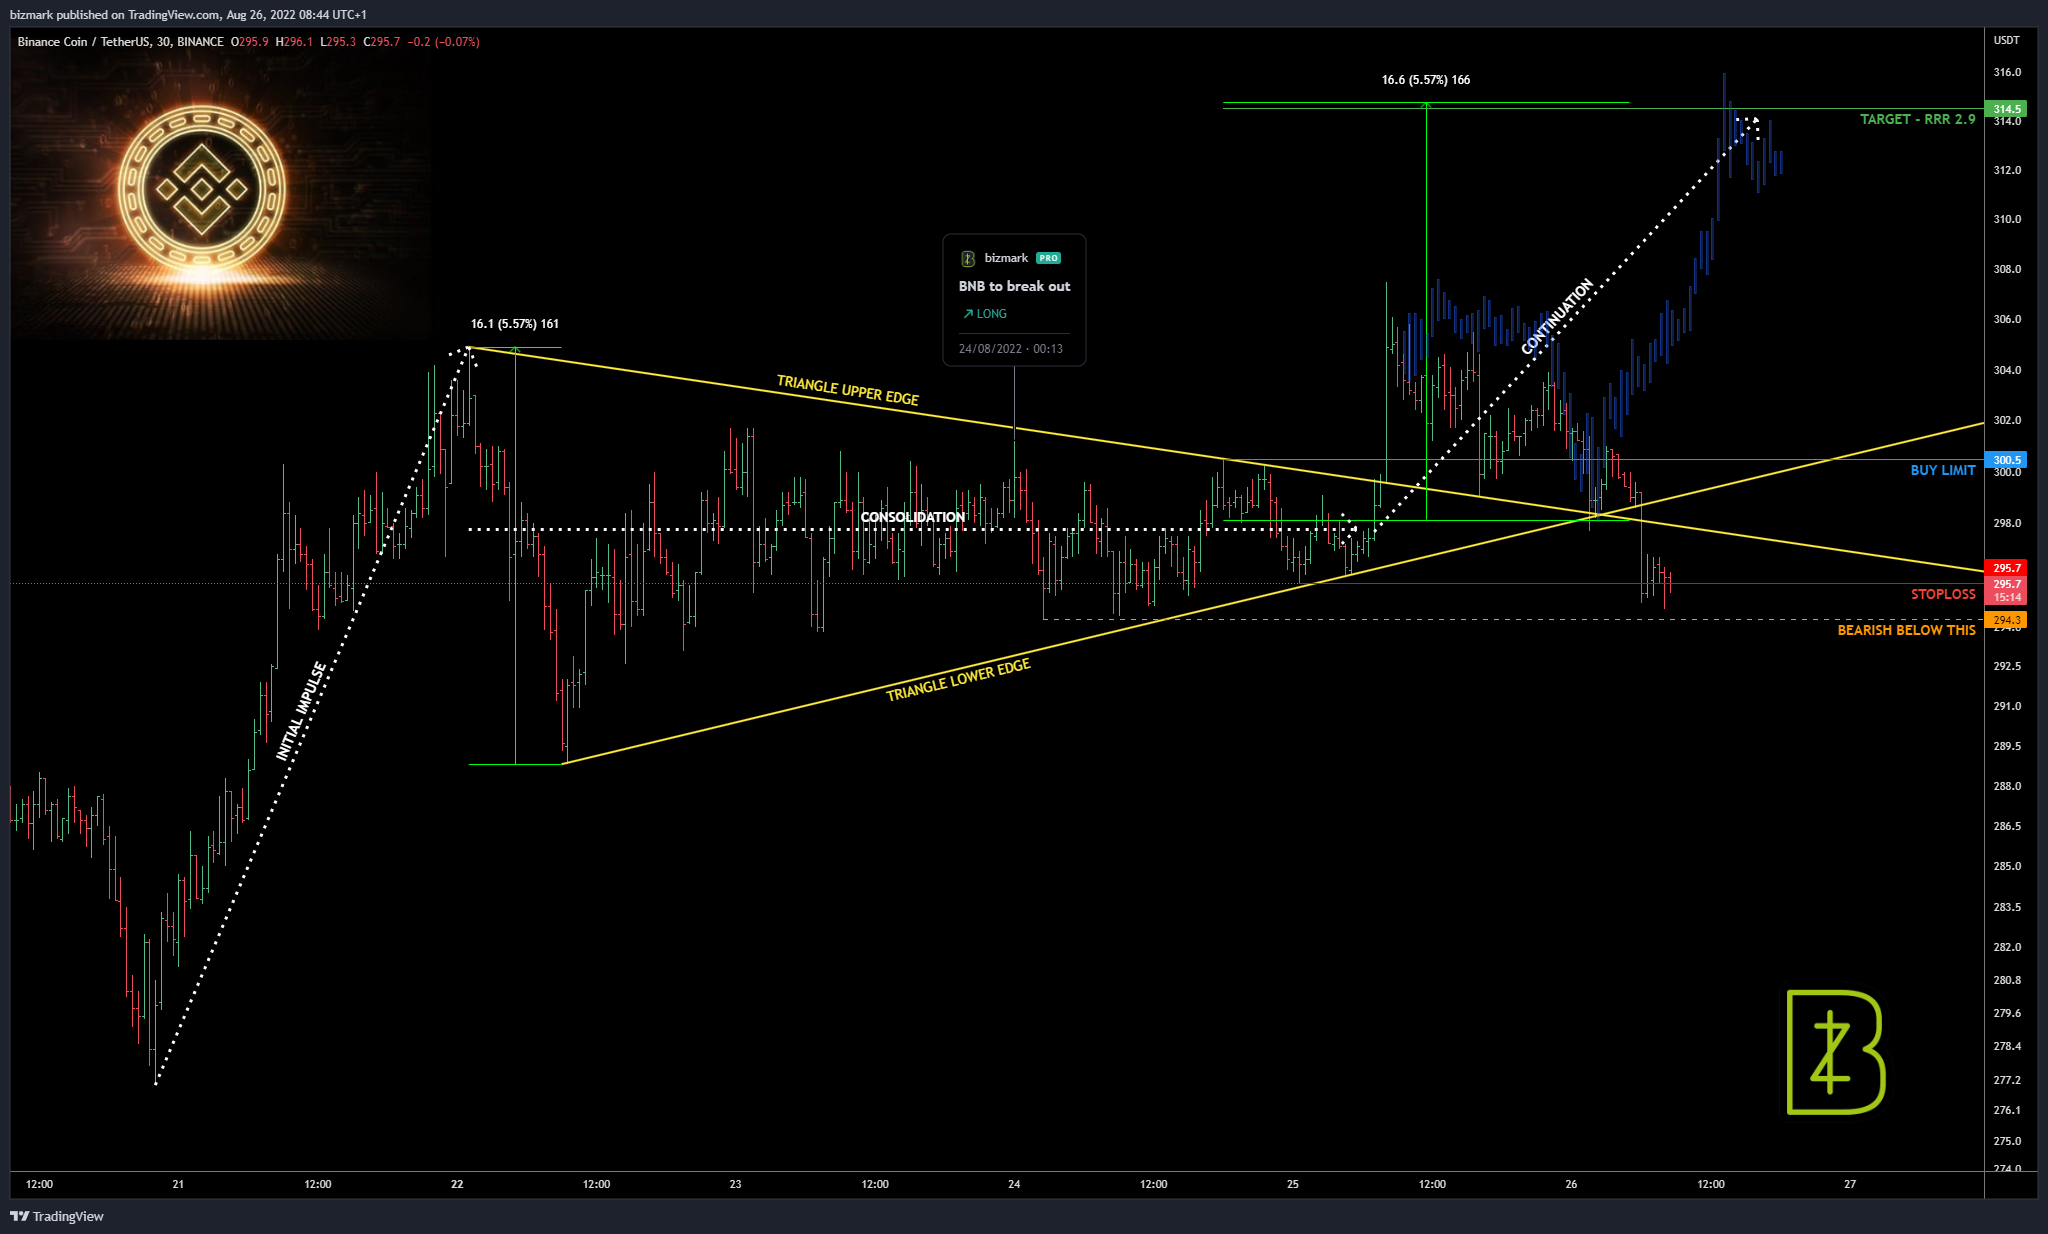Select the 'STOPLOSS' label
This screenshot has width=2048, height=1234.
1942,594
